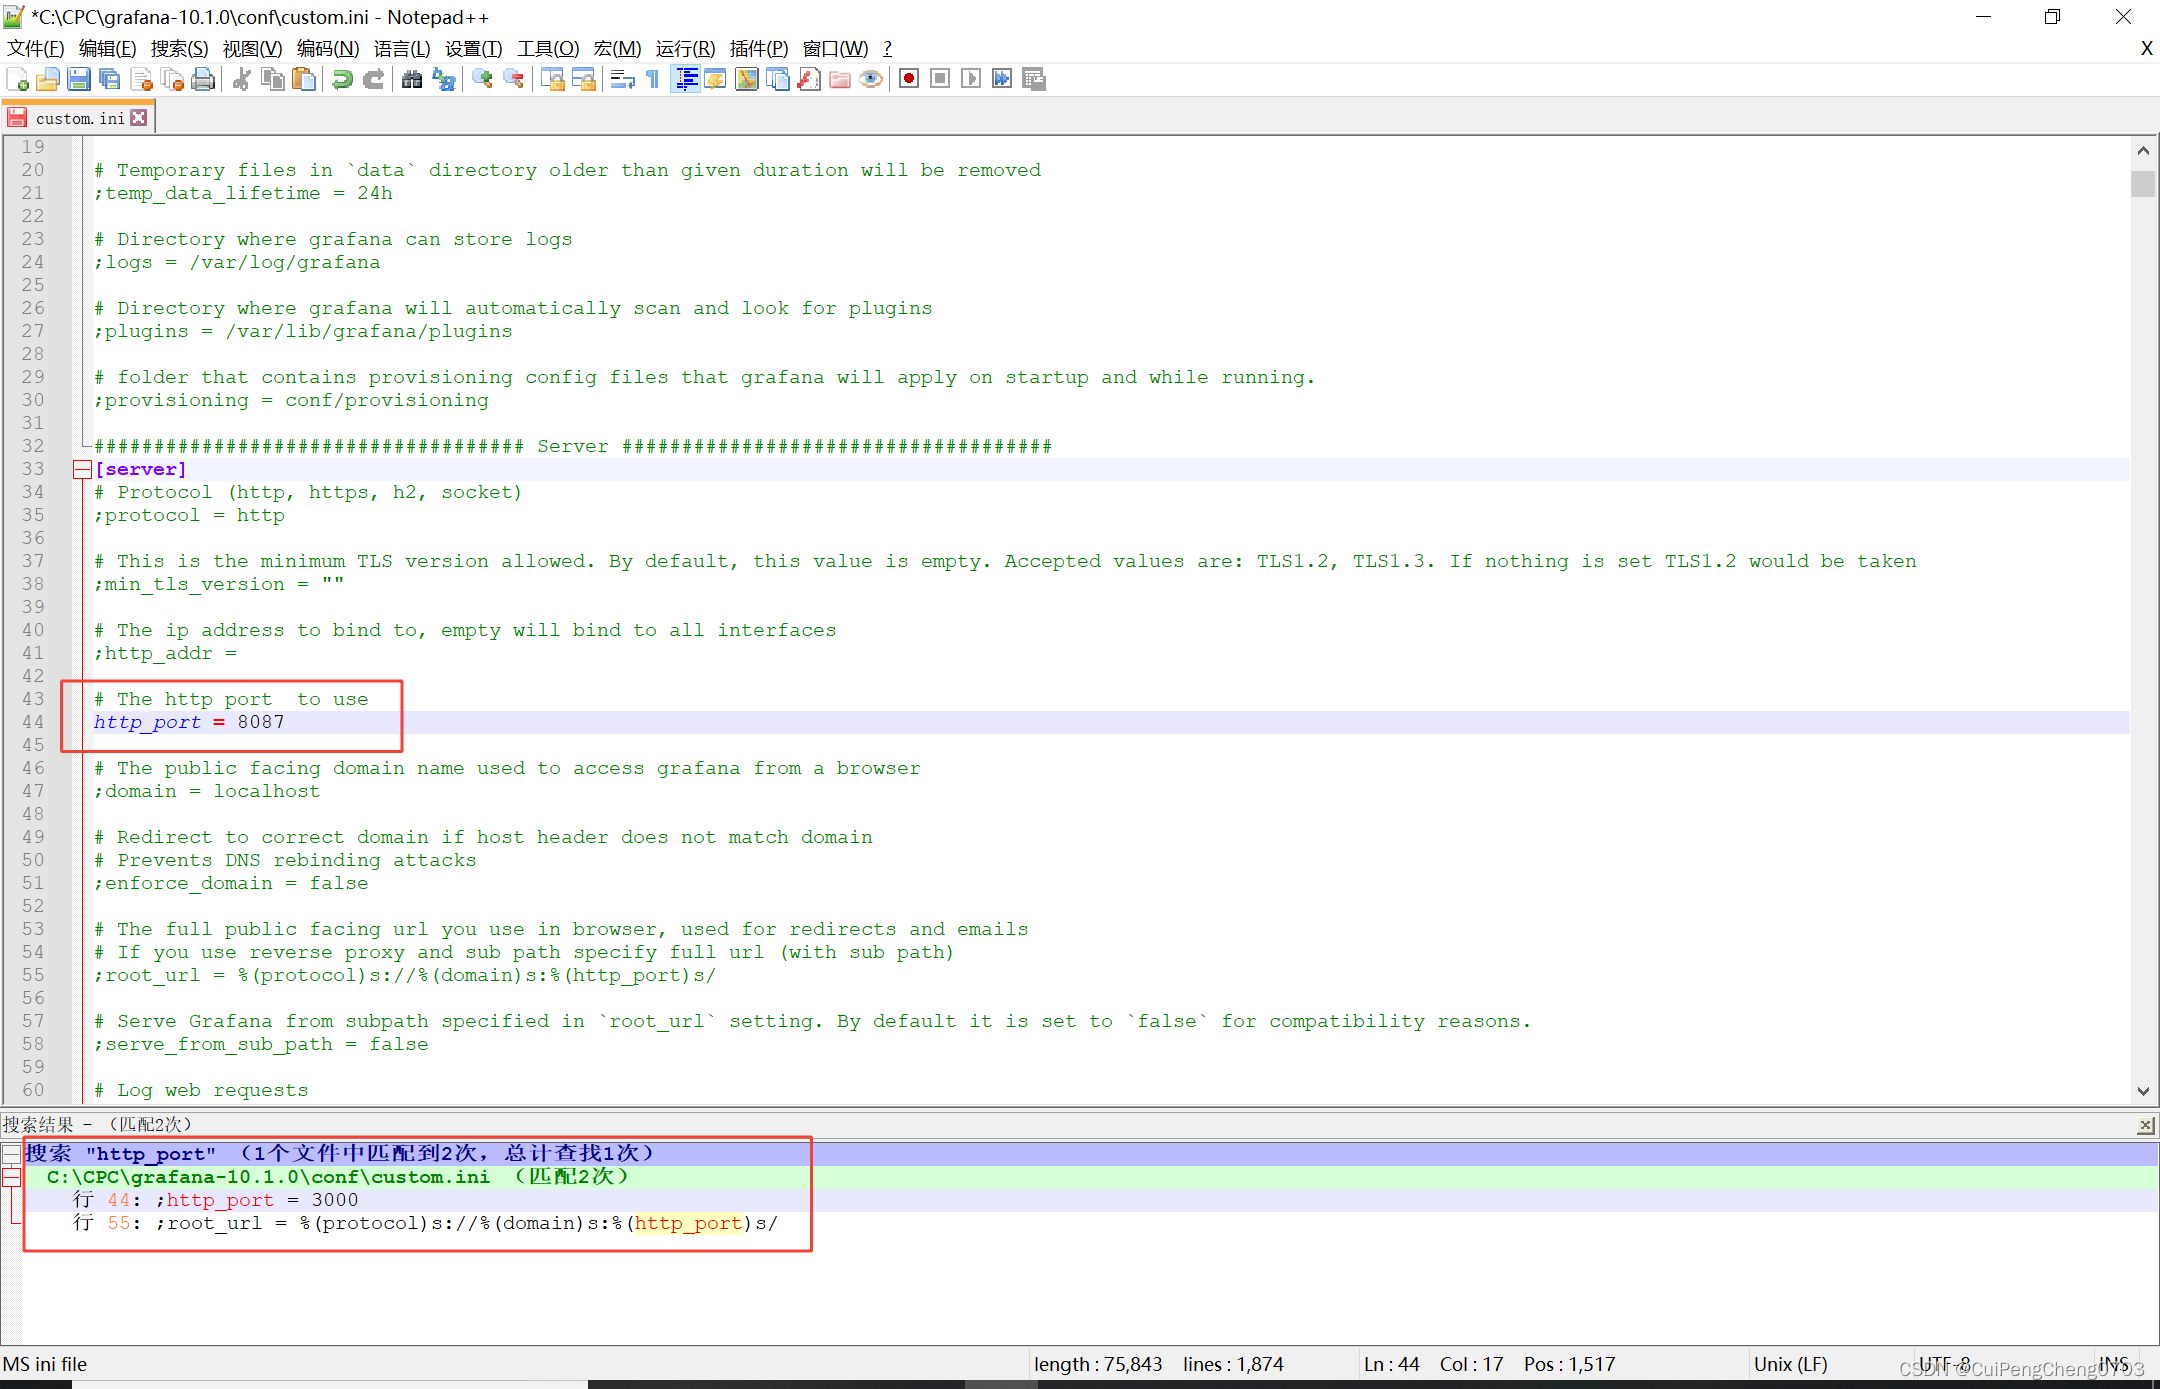This screenshot has width=2160, height=1389.
Task: Open Find with binoculars icon
Action: 411,79
